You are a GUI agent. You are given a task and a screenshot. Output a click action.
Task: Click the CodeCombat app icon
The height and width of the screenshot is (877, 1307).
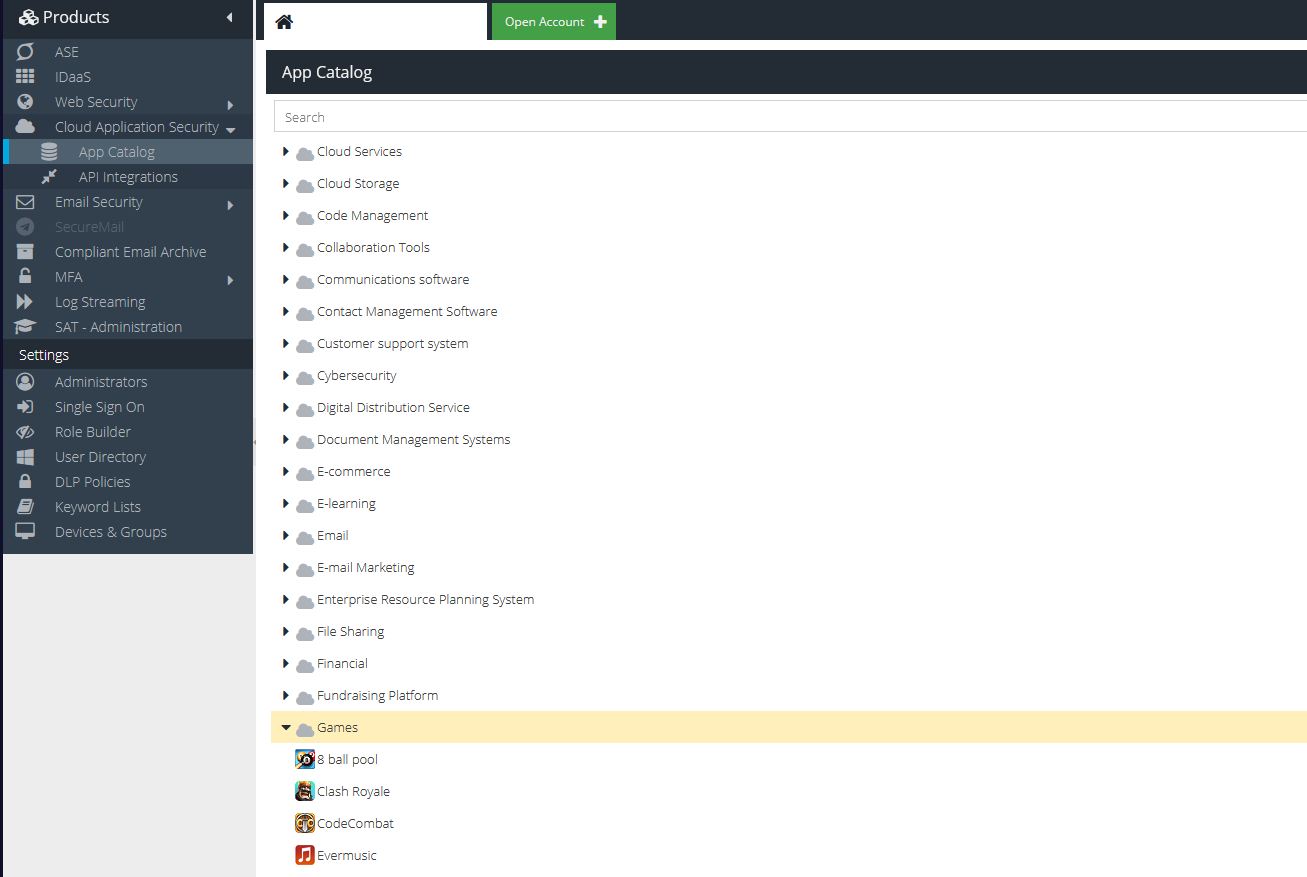(x=305, y=823)
